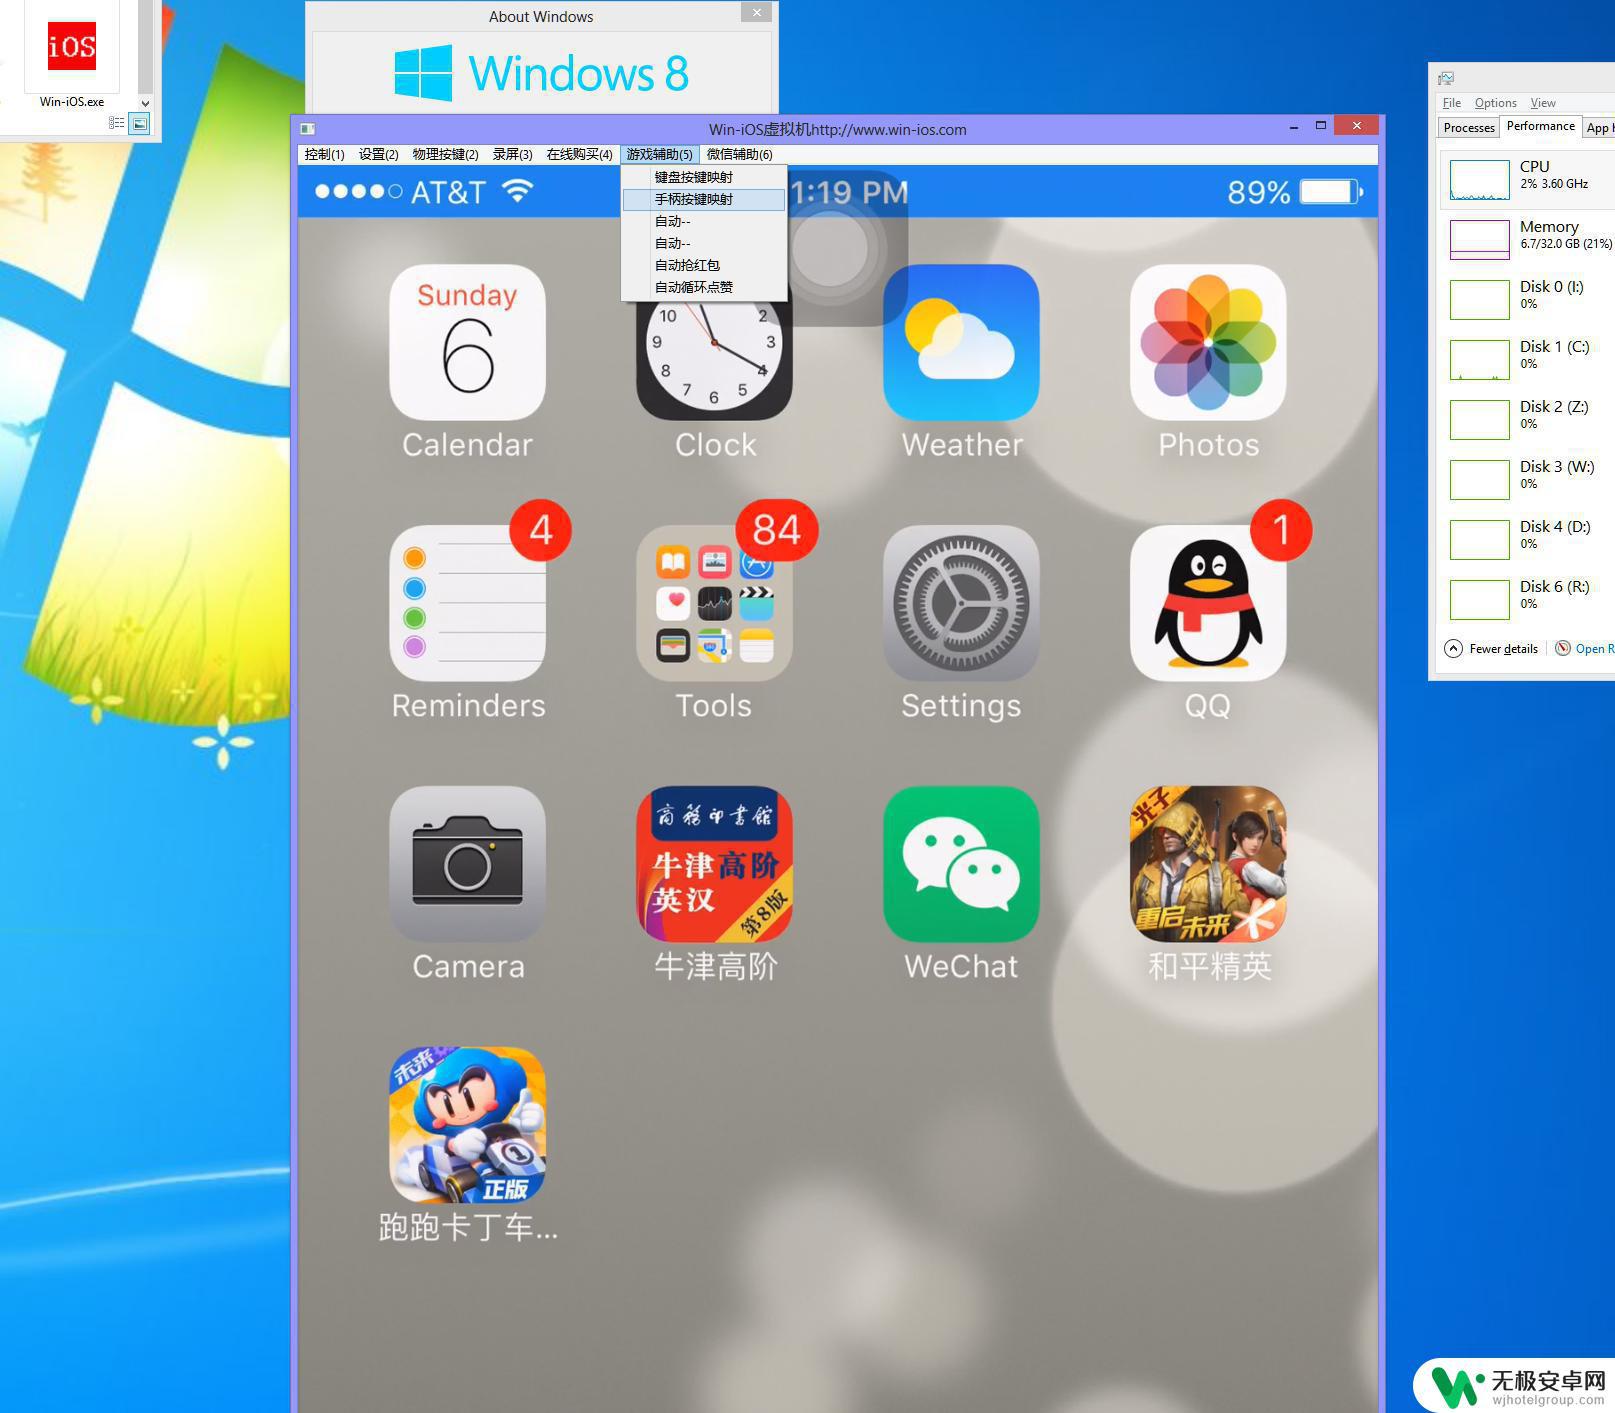The height and width of the screenshot is (1413, 1615).
Task: Open the 微信辅助(6) menu
Action: pos(739,154)
